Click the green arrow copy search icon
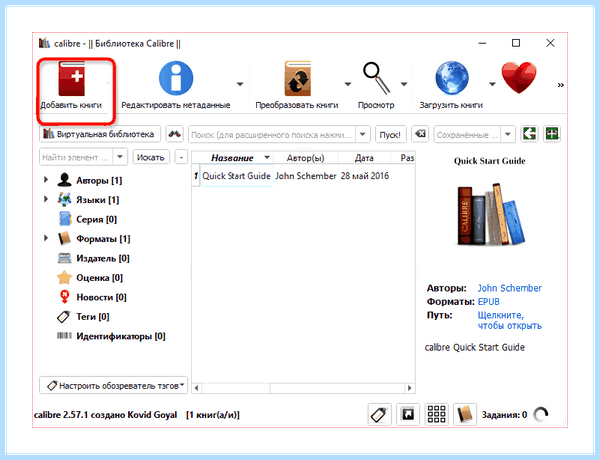600x460 pixels. pyautogui.click(x=529, y=134)
